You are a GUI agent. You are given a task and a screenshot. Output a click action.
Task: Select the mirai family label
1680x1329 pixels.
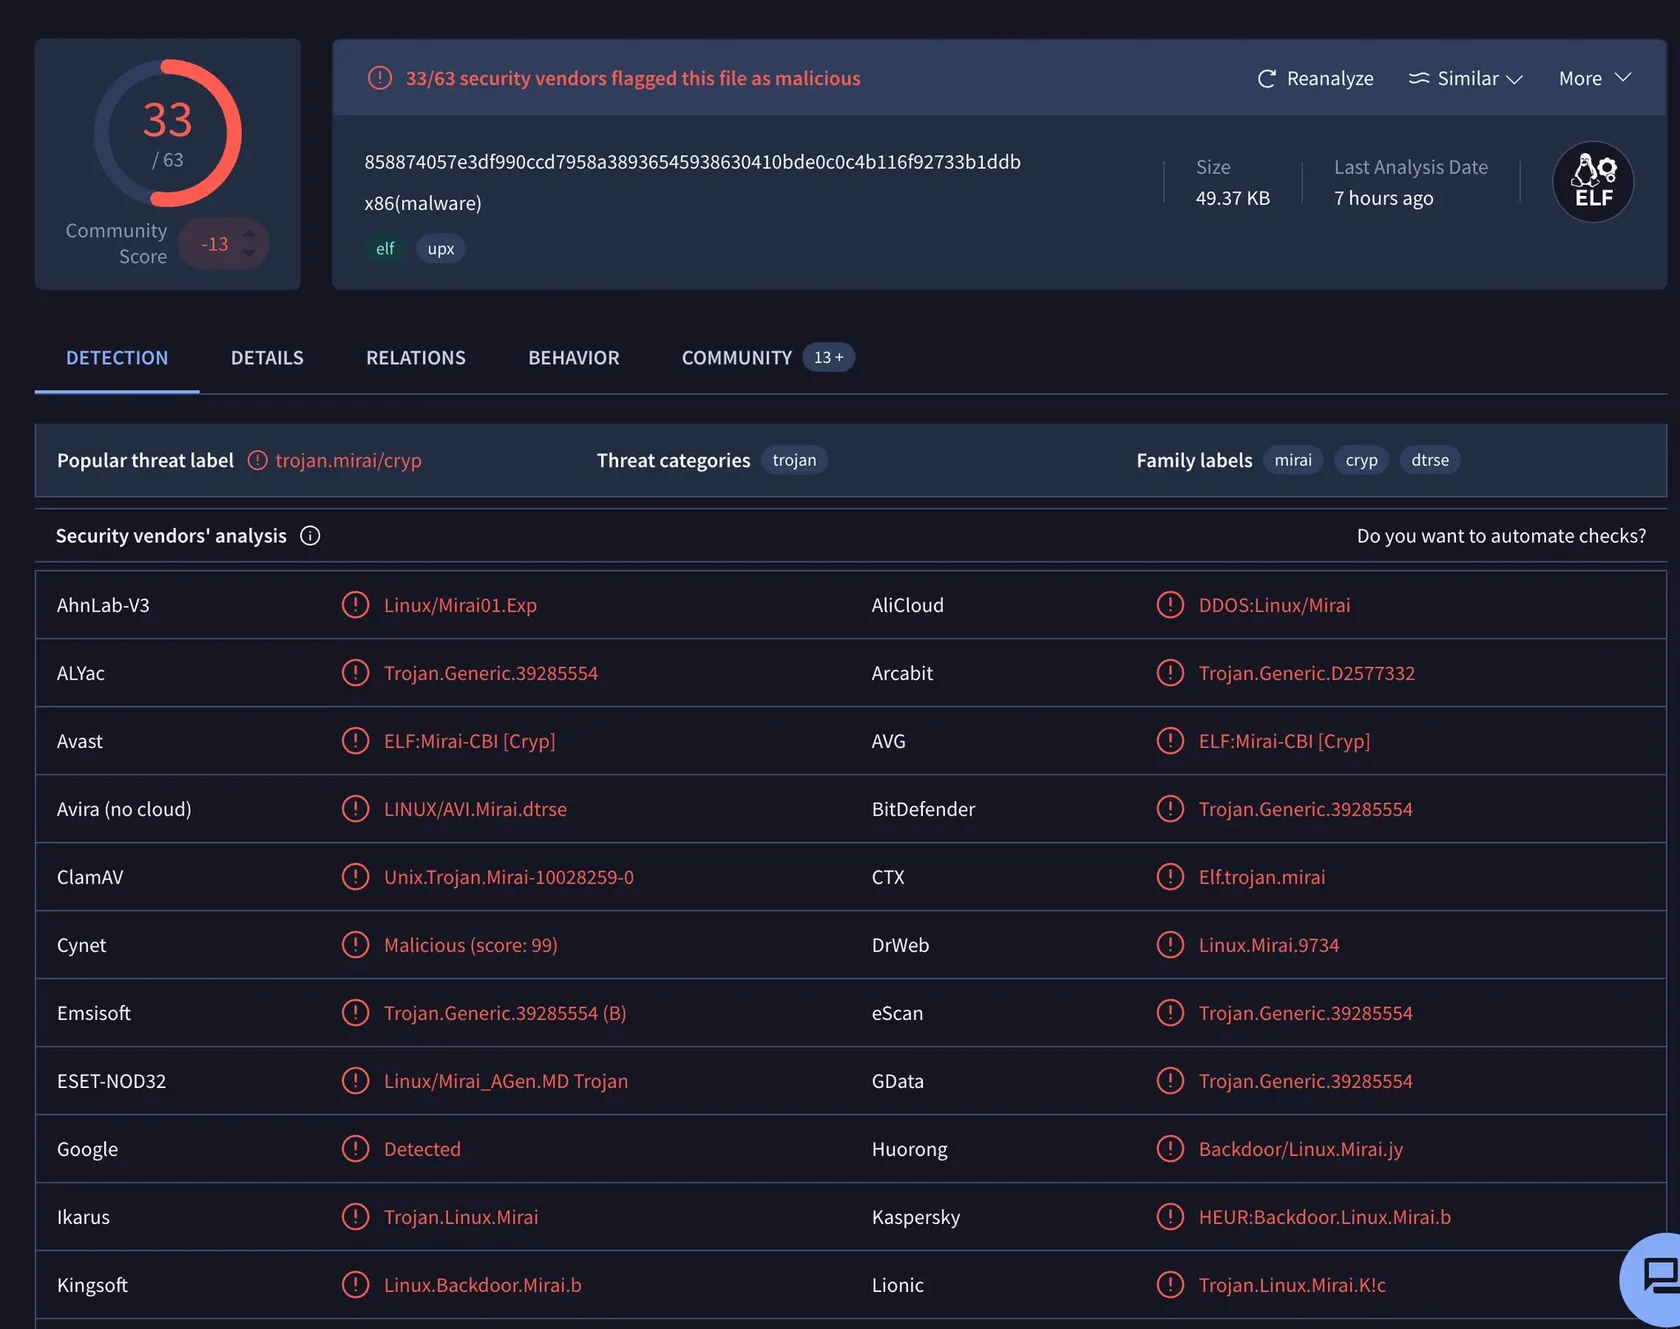(1293, 460)
